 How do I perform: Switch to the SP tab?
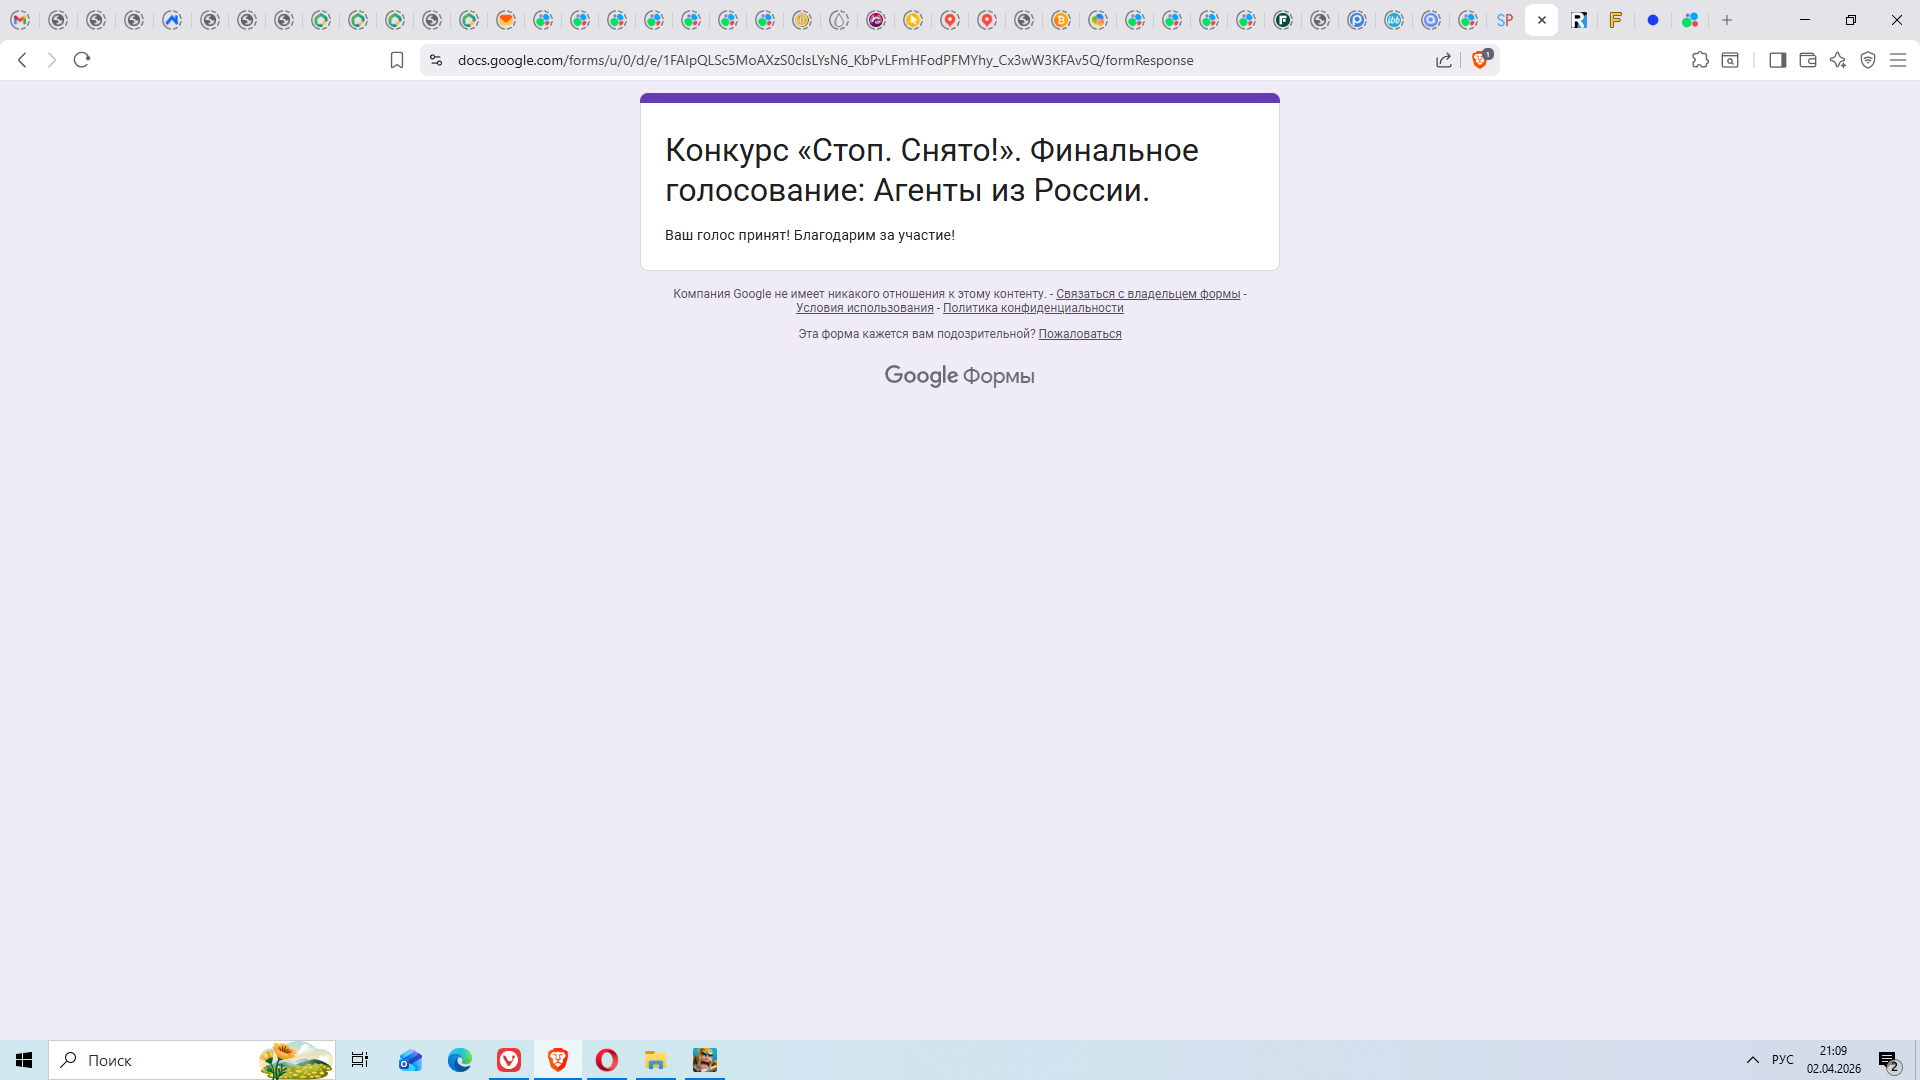tap(1504, 20)
